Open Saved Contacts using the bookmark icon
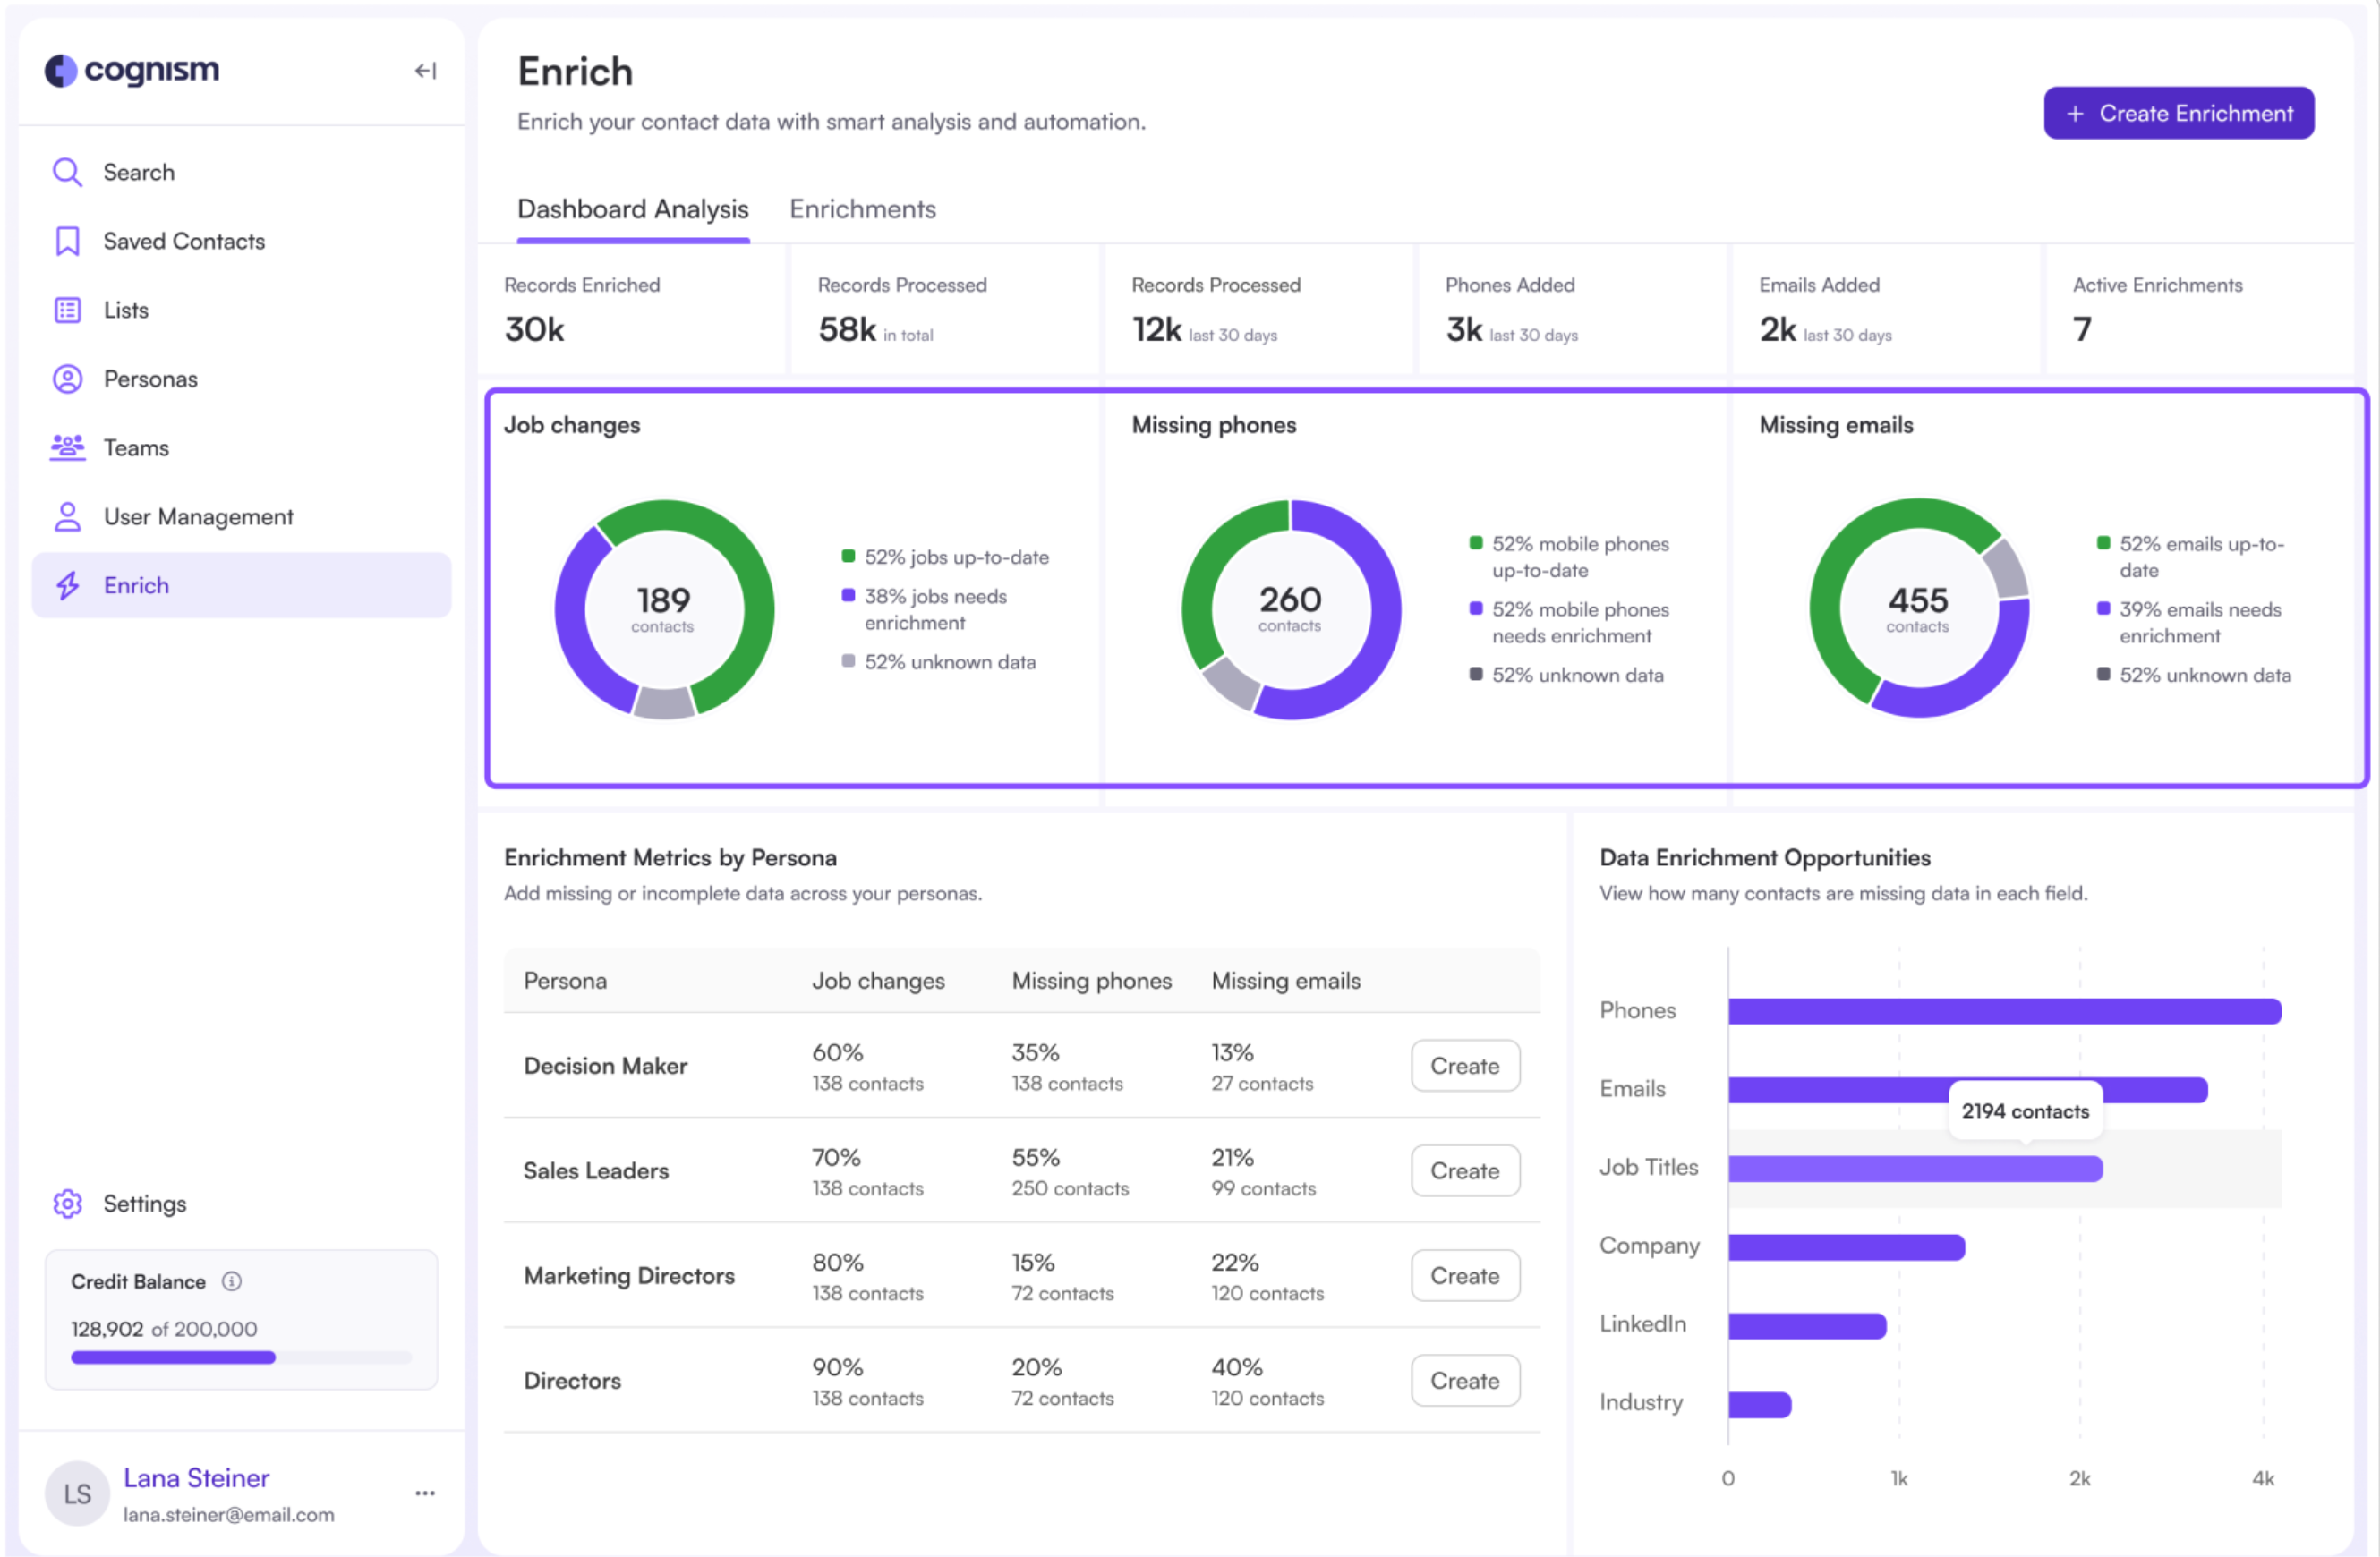2380x1557 pixels. click(x=66, y=240)
